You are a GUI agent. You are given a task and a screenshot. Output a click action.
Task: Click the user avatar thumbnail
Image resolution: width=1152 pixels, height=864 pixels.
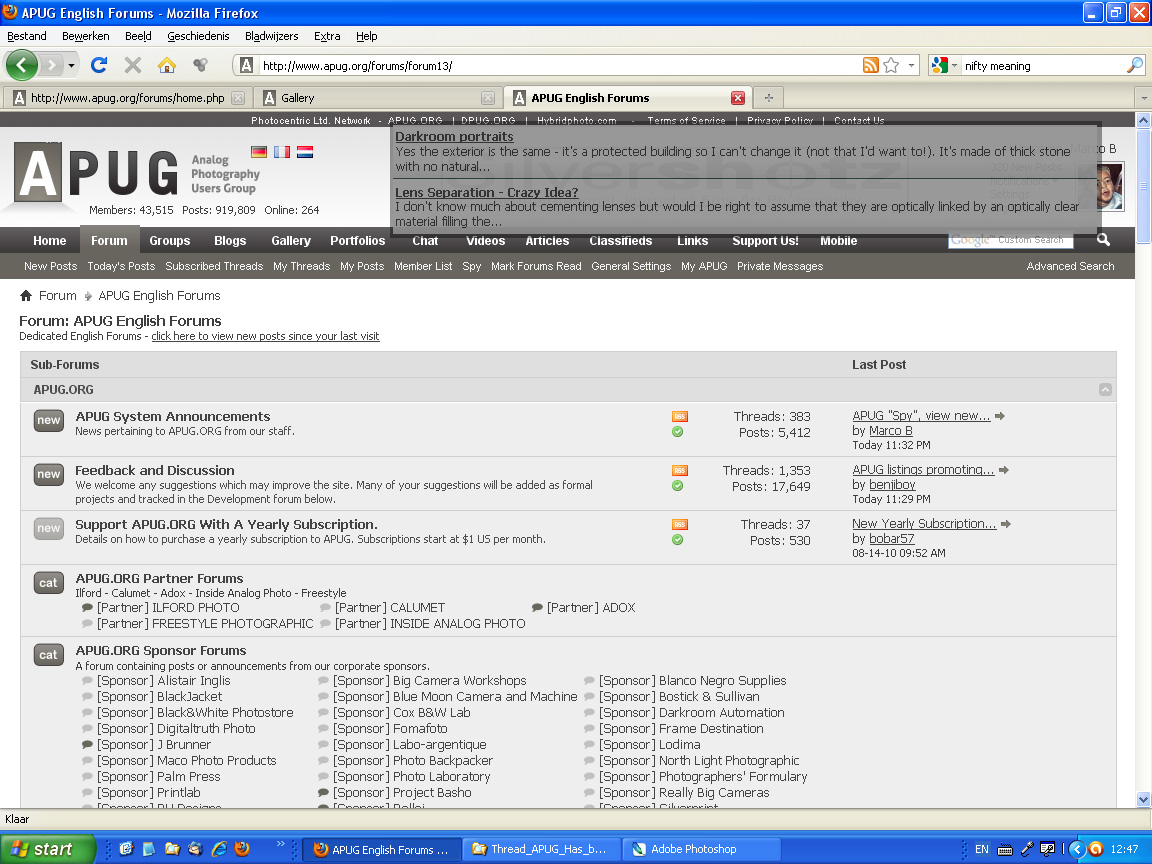[x=1109, y=186]
